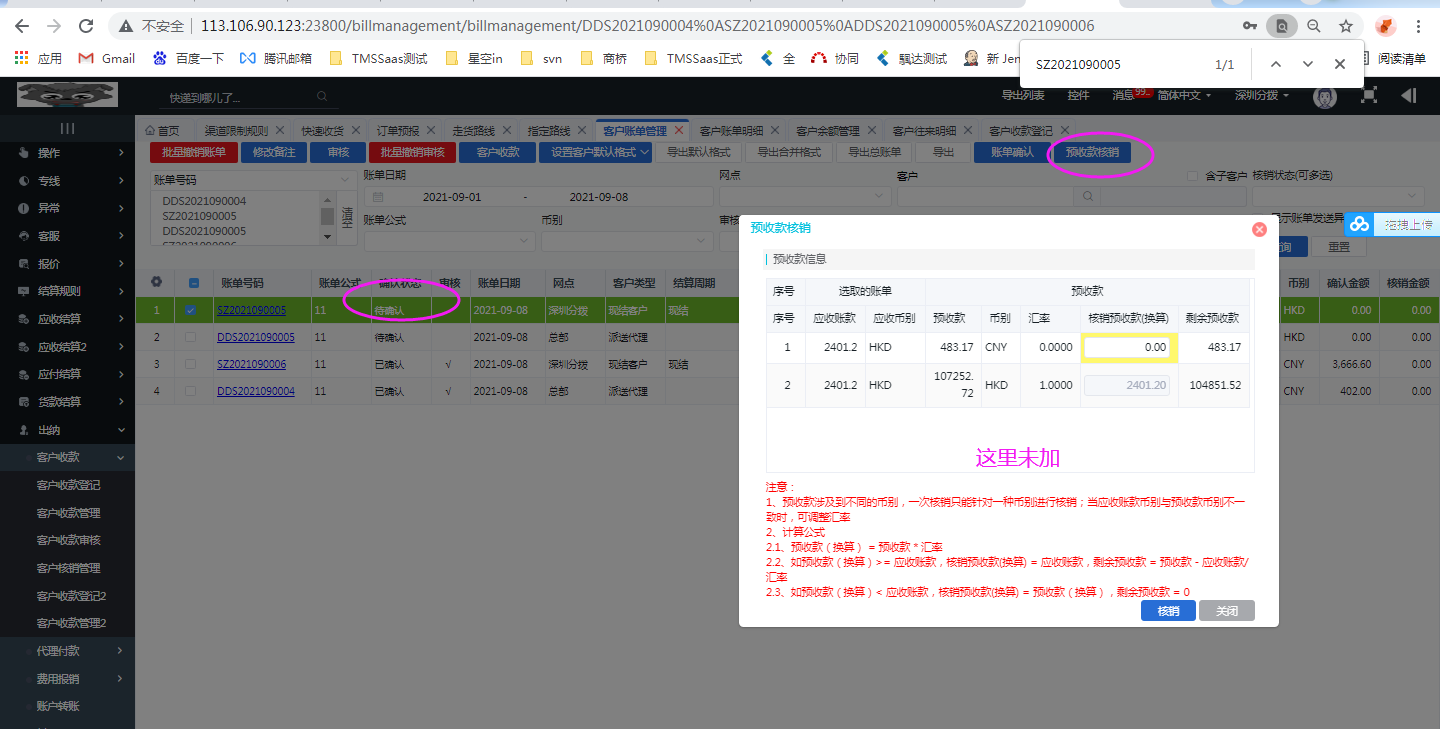Click the 拖拽上传 cloud upload widget
This screenshot has height=729, width=1440.
(x=1390, y=226)
